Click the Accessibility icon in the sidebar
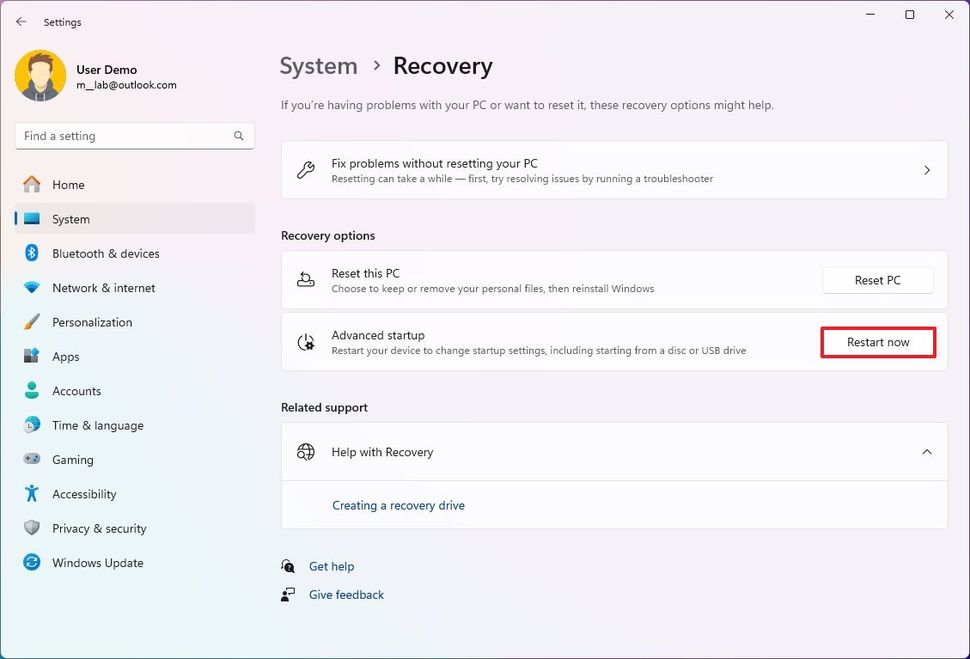This screenshot has height=659, width=970. (x=31, y=494)
